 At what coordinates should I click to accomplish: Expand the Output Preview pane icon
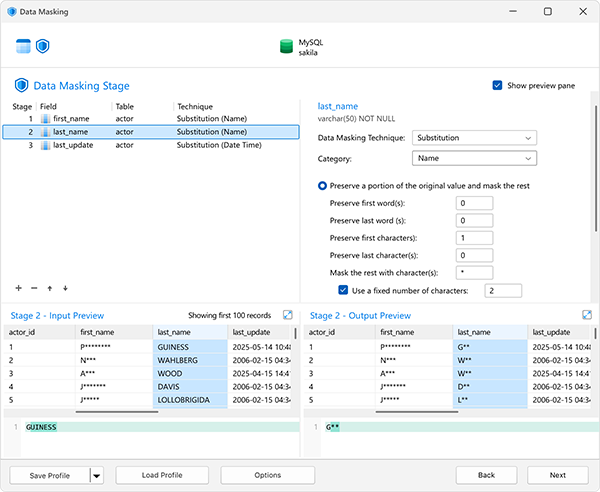tap(587, 314)
